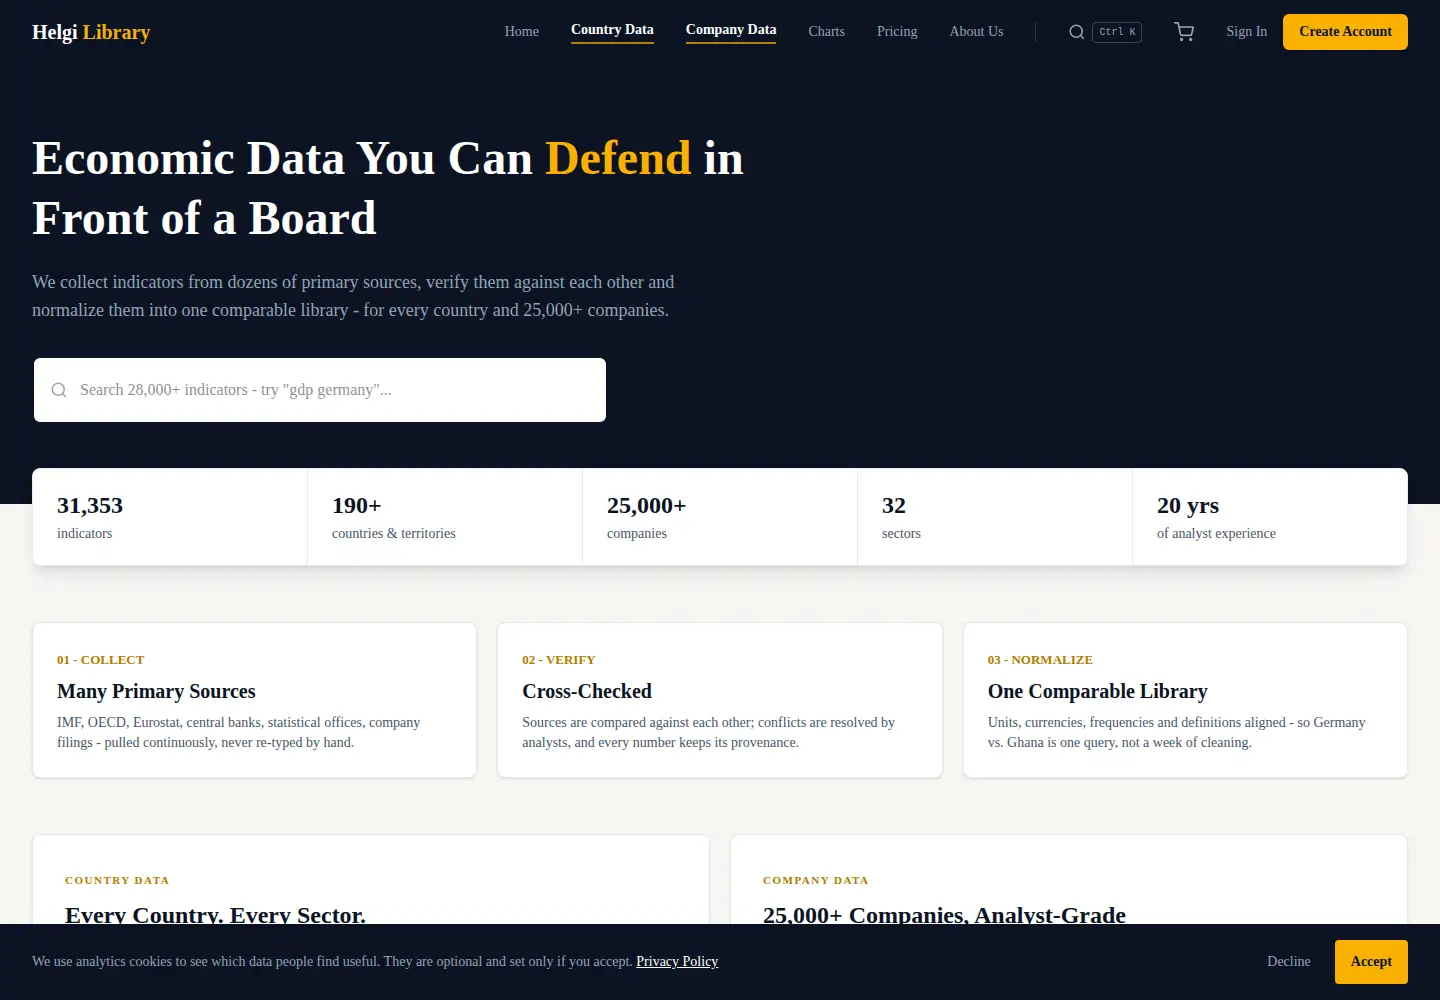1440x1000 pixels.
Task: Click the 31,353 indicators stat
Action: 170,517
